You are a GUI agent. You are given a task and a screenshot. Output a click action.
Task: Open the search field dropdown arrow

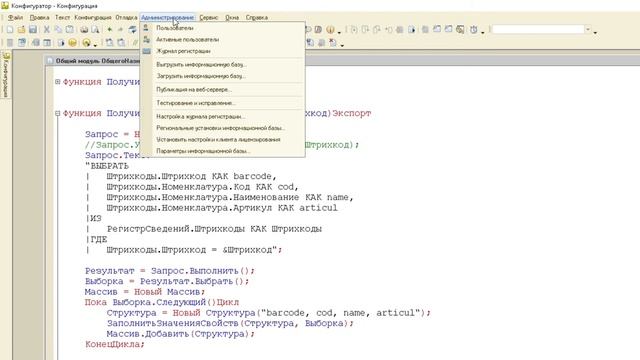pos(588,29)
